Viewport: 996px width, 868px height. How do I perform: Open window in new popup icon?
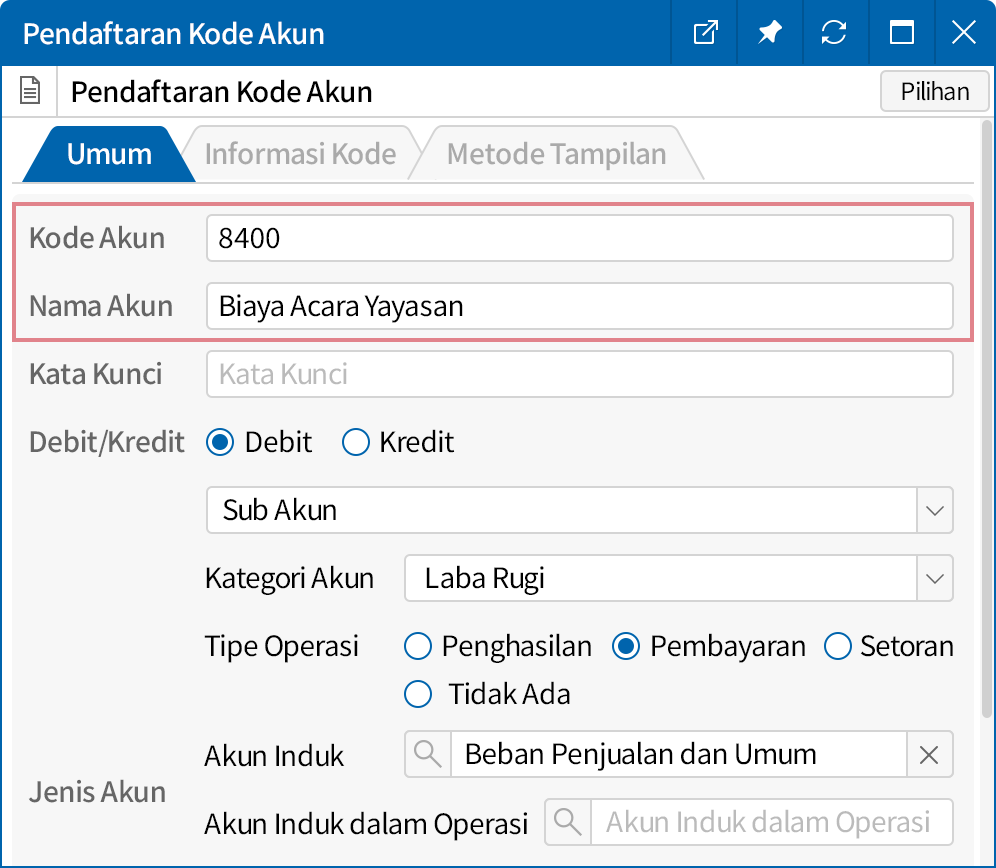[705, 33]
